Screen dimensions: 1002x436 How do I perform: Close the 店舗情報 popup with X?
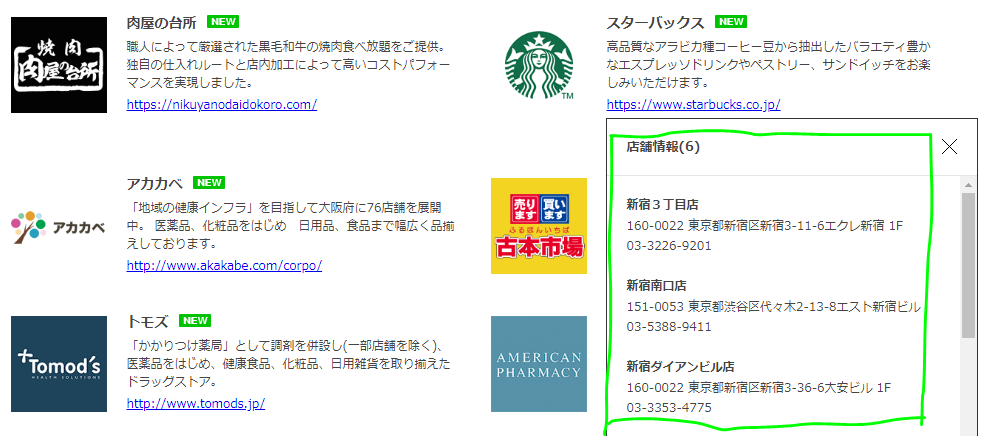[x=950, y=147]
